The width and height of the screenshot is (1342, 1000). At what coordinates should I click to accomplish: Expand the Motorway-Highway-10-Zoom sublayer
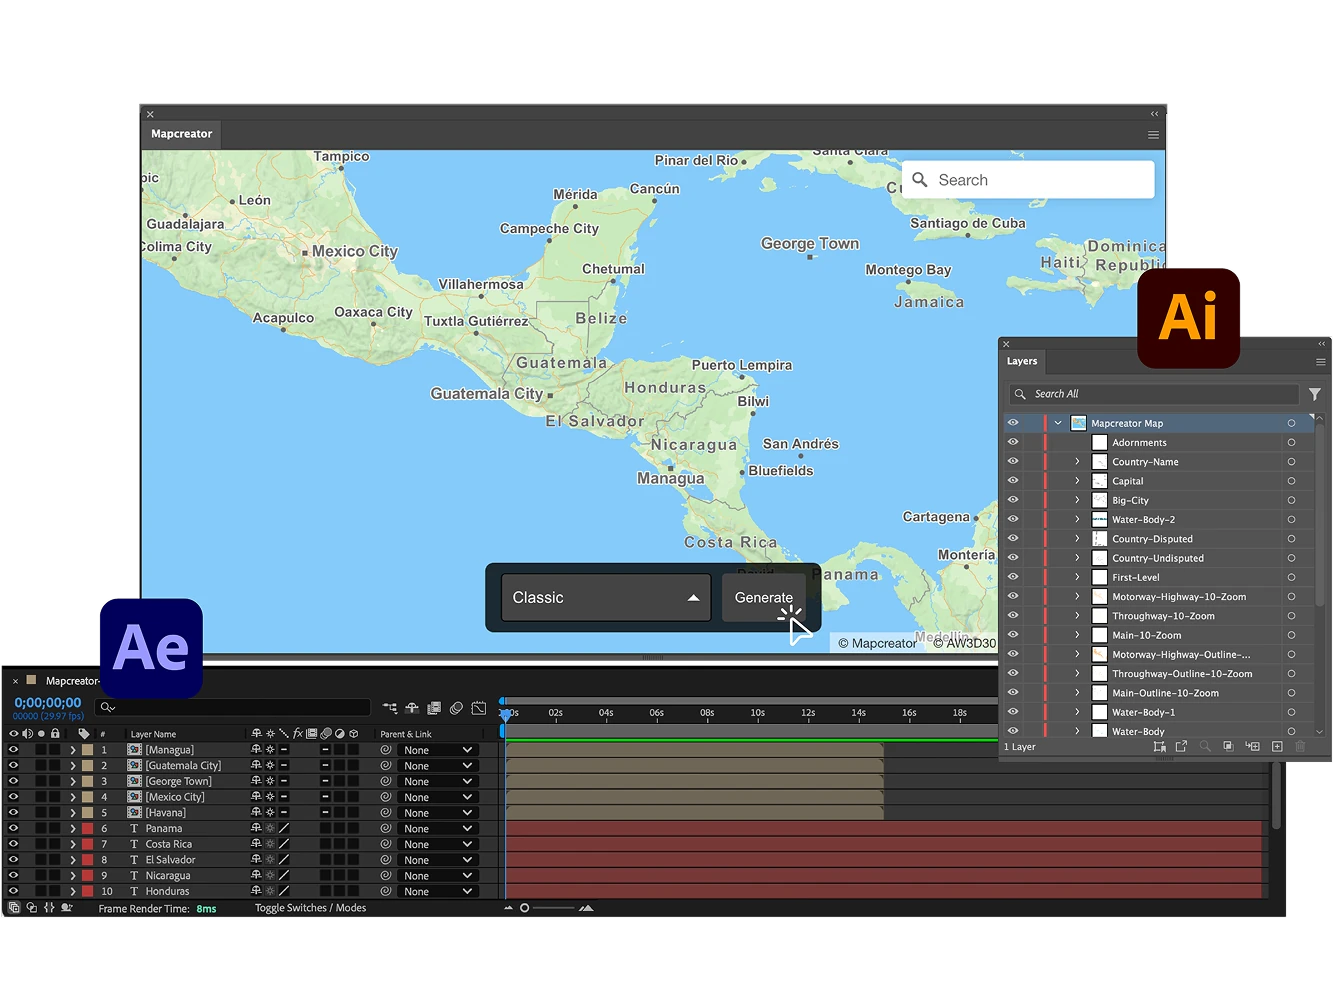[1077, 597]
